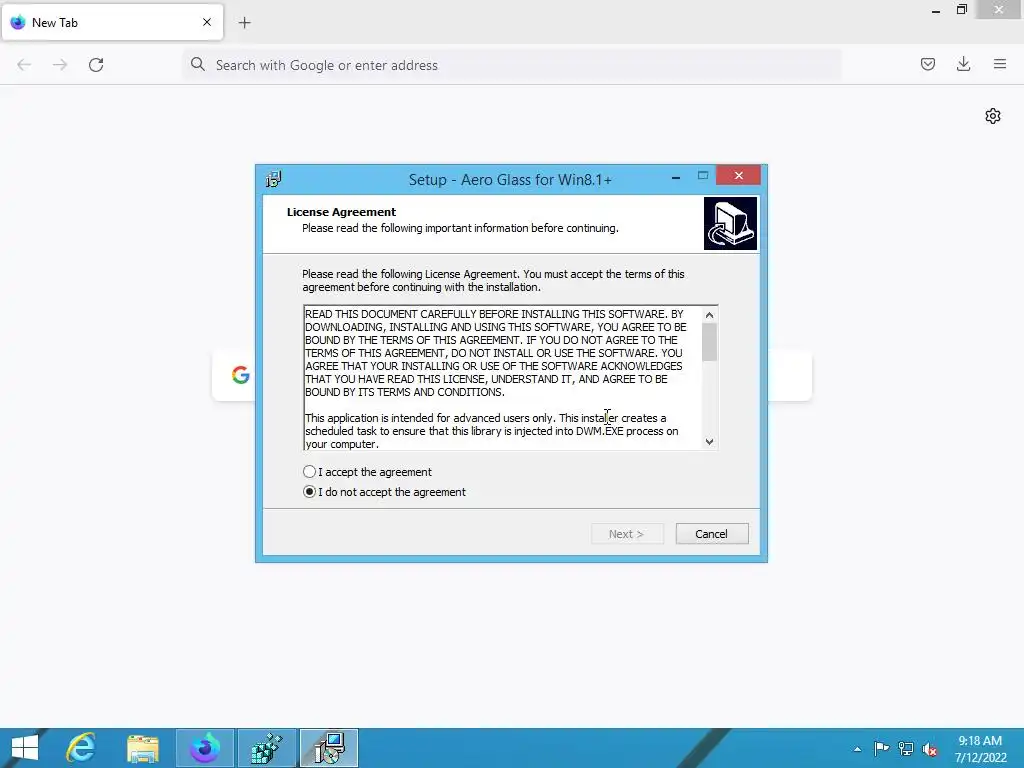This screenshot has height=768, width=1024.
Task: Cancel the Aero Glass setup
Action: point(712,534)
